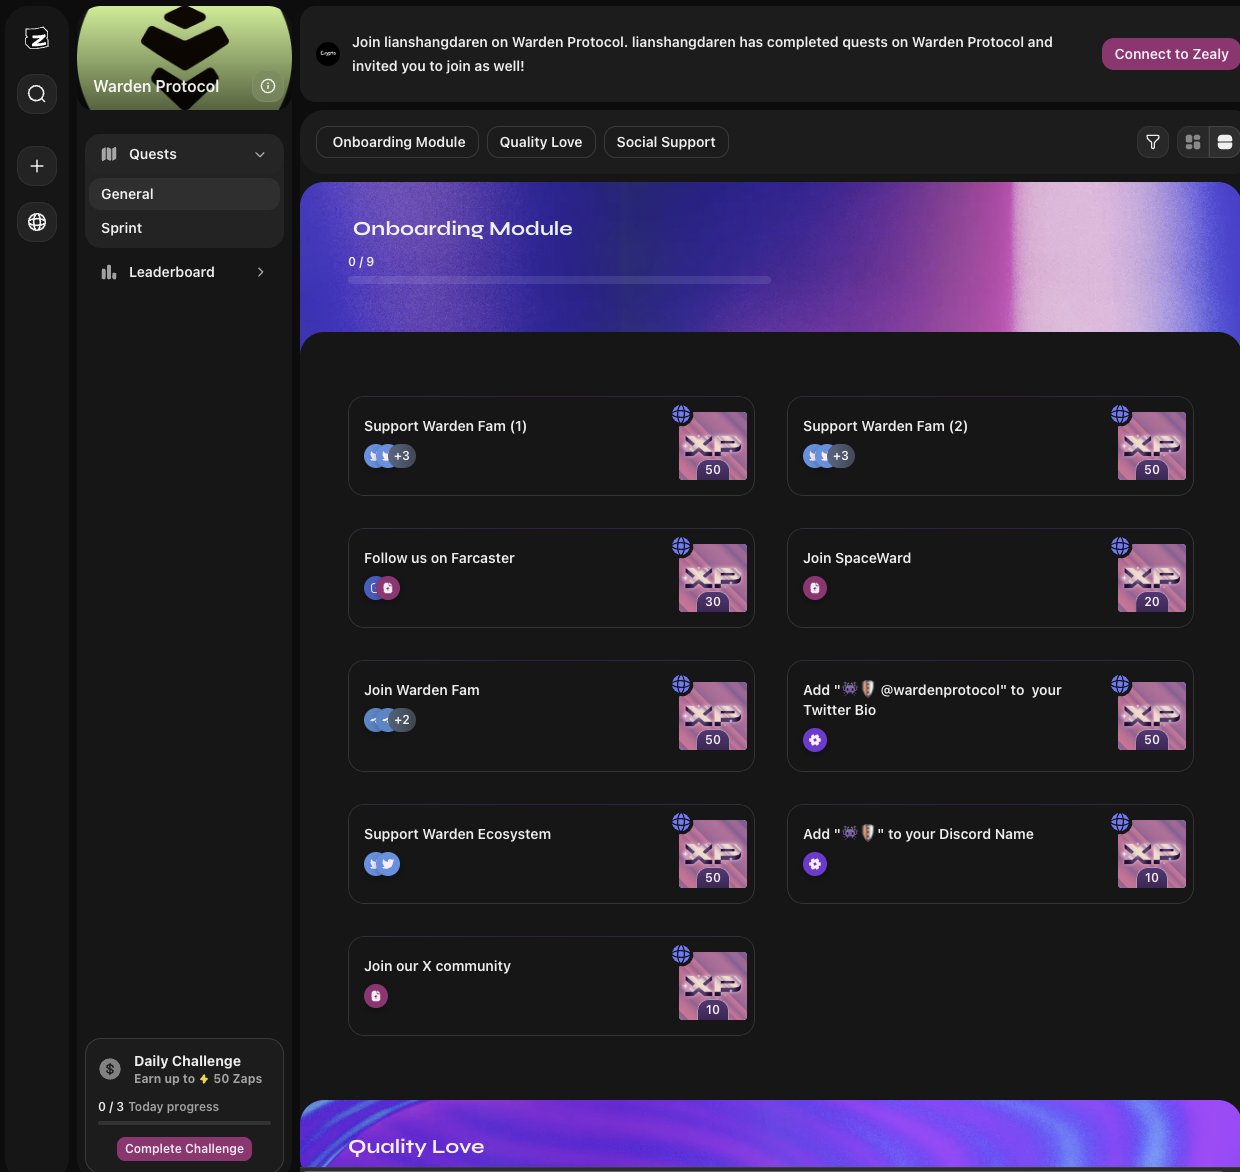The height and width of the screenshot is (1172, 1240).
Task: Click the Zealy logo icon
Action: (x=37, y=39)
